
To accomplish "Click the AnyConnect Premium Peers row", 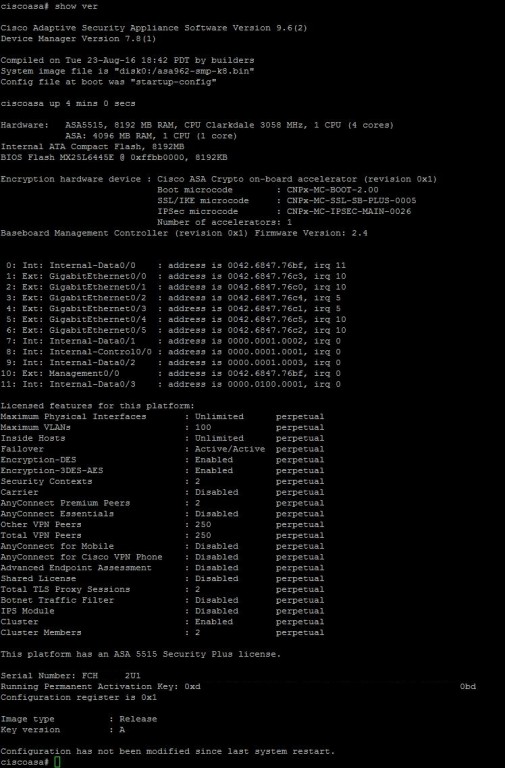I will pos(162,503).
